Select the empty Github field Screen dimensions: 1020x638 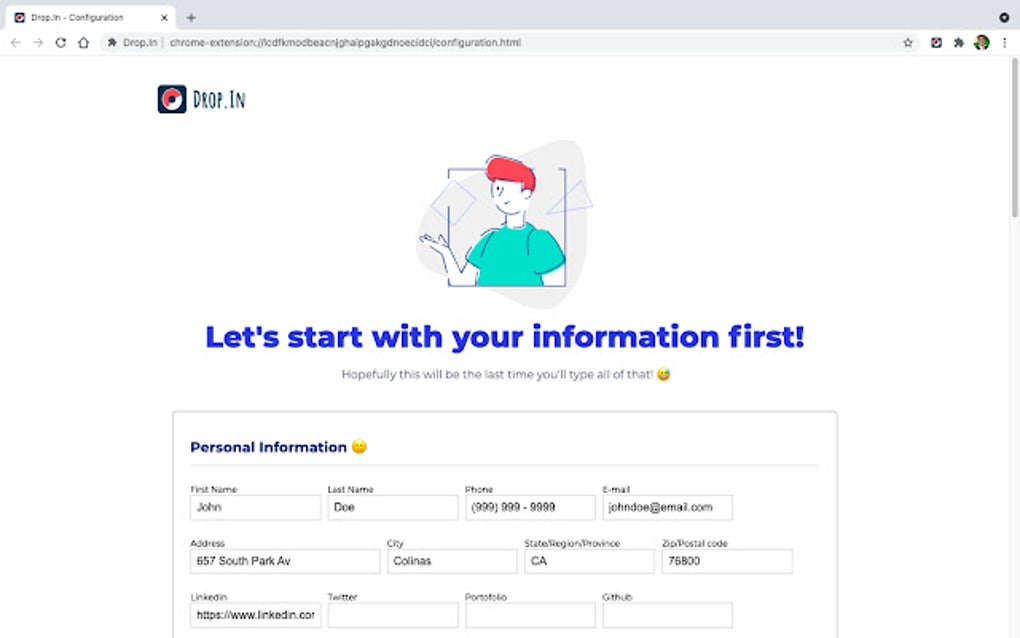pyautogui.click(x=668, y=615)
